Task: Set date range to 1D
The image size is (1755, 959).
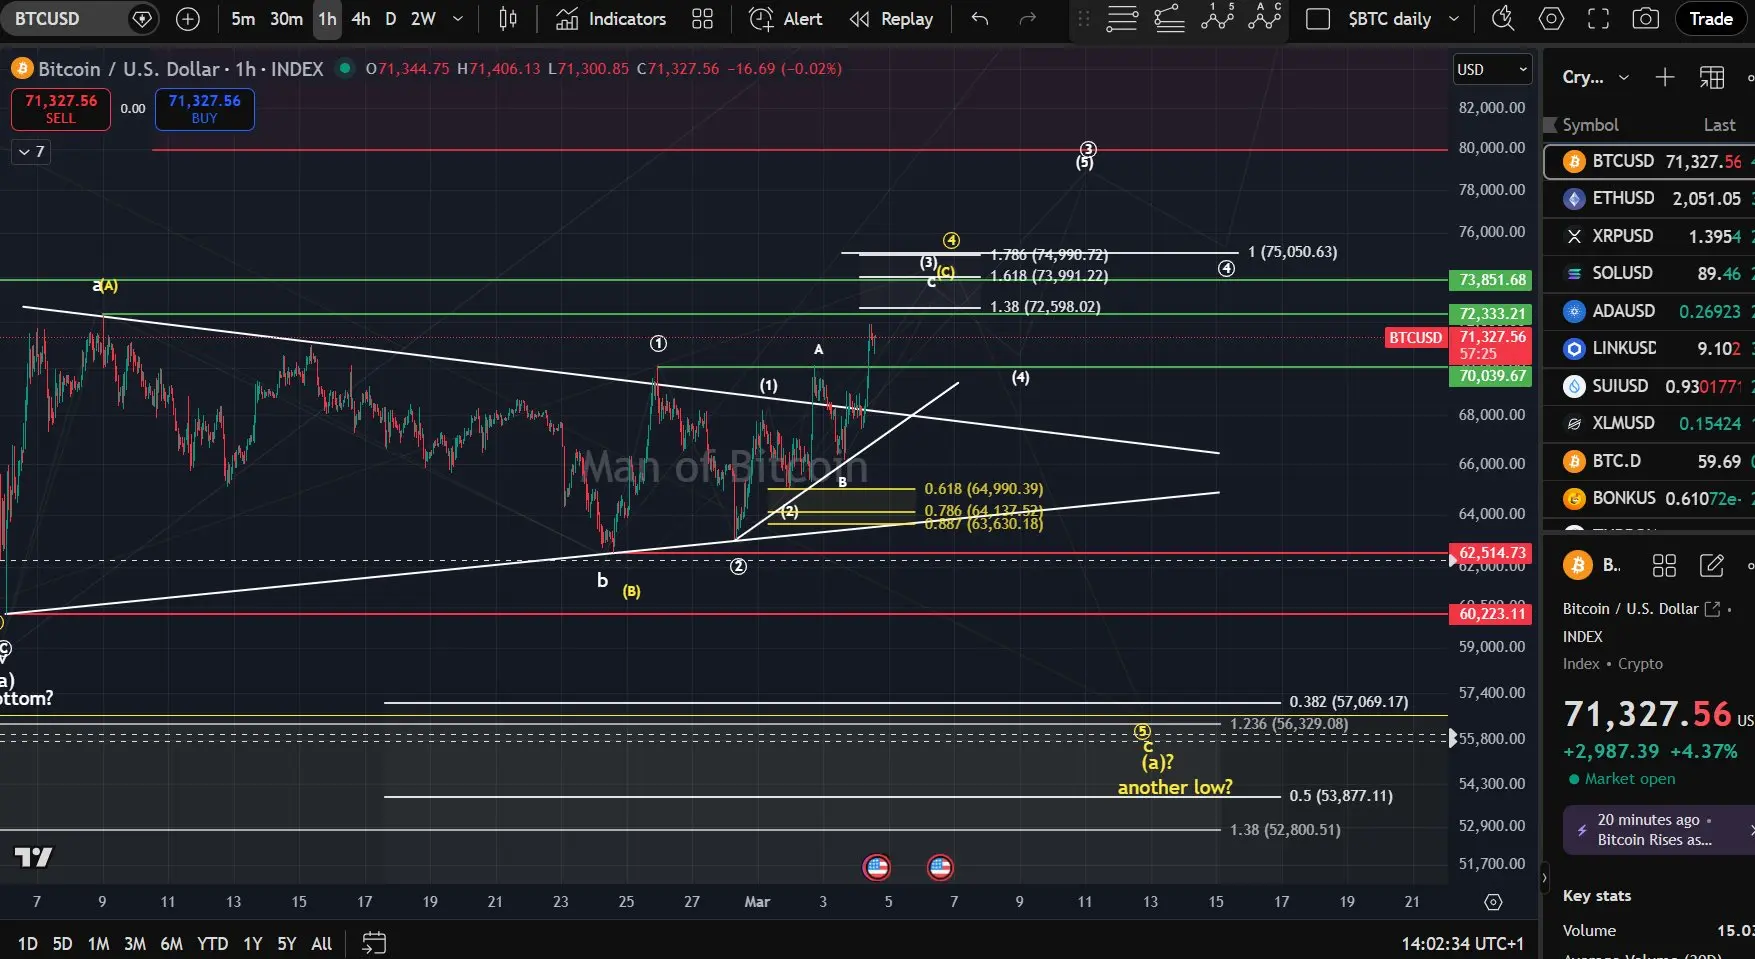Action: click(x=28, y=943)
